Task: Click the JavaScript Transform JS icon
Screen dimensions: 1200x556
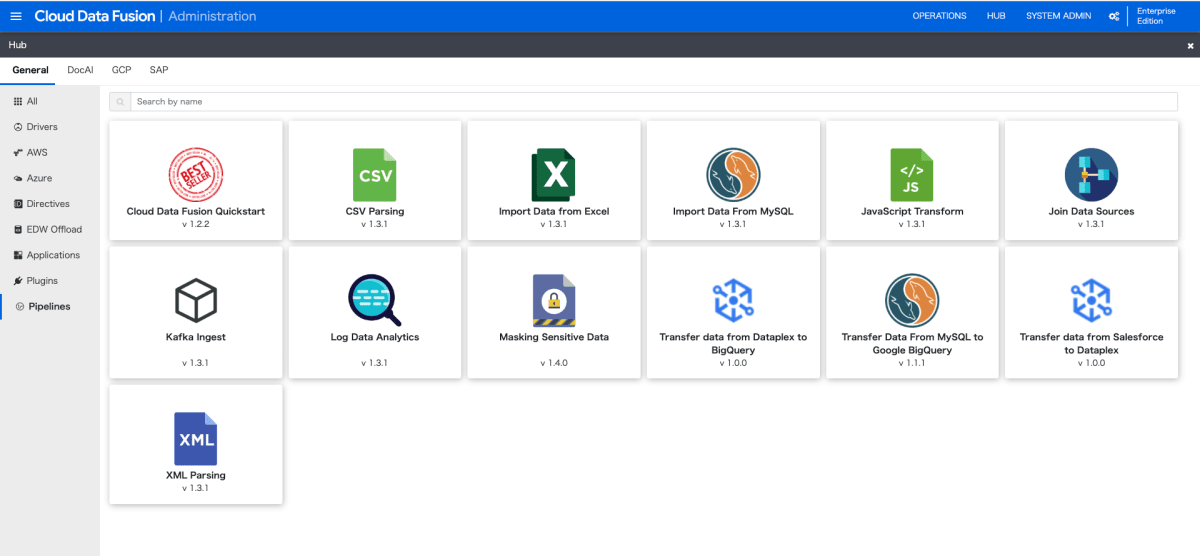Action: coord(912,175)
